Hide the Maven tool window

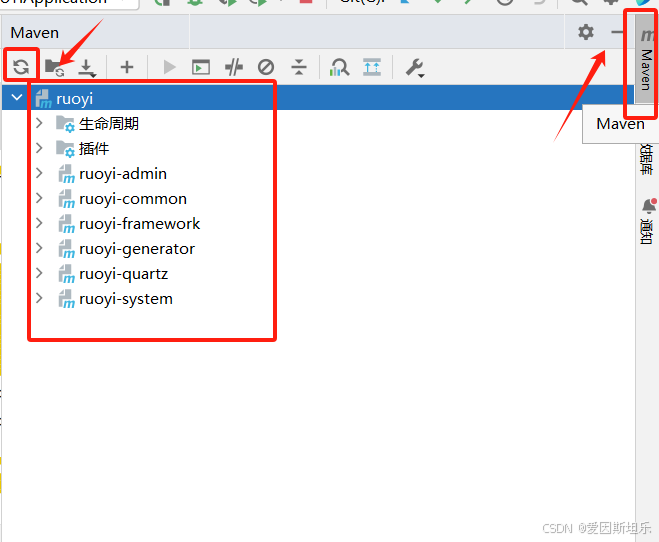pos(617,32)
